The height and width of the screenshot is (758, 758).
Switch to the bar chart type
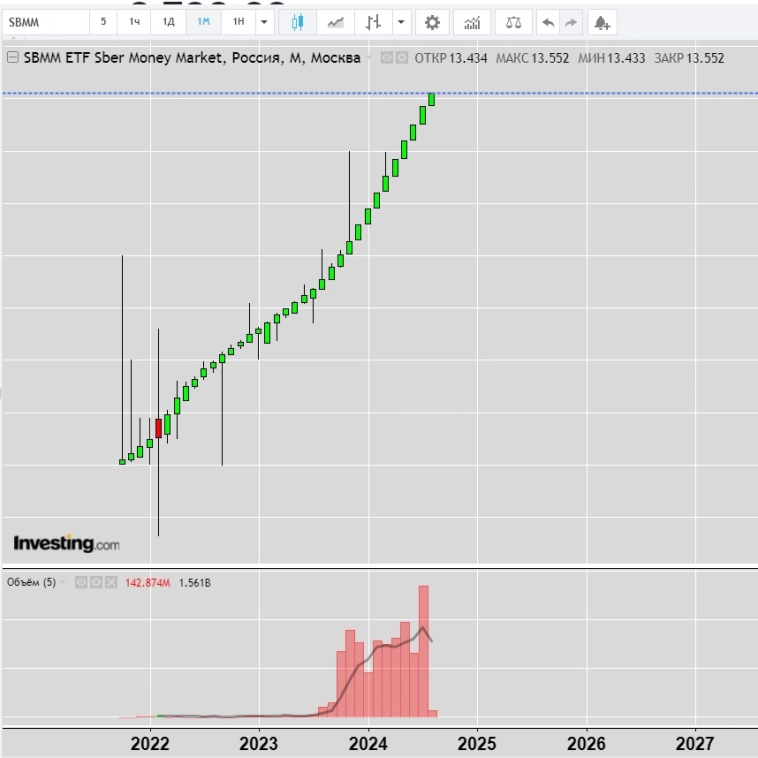point(373,22)
